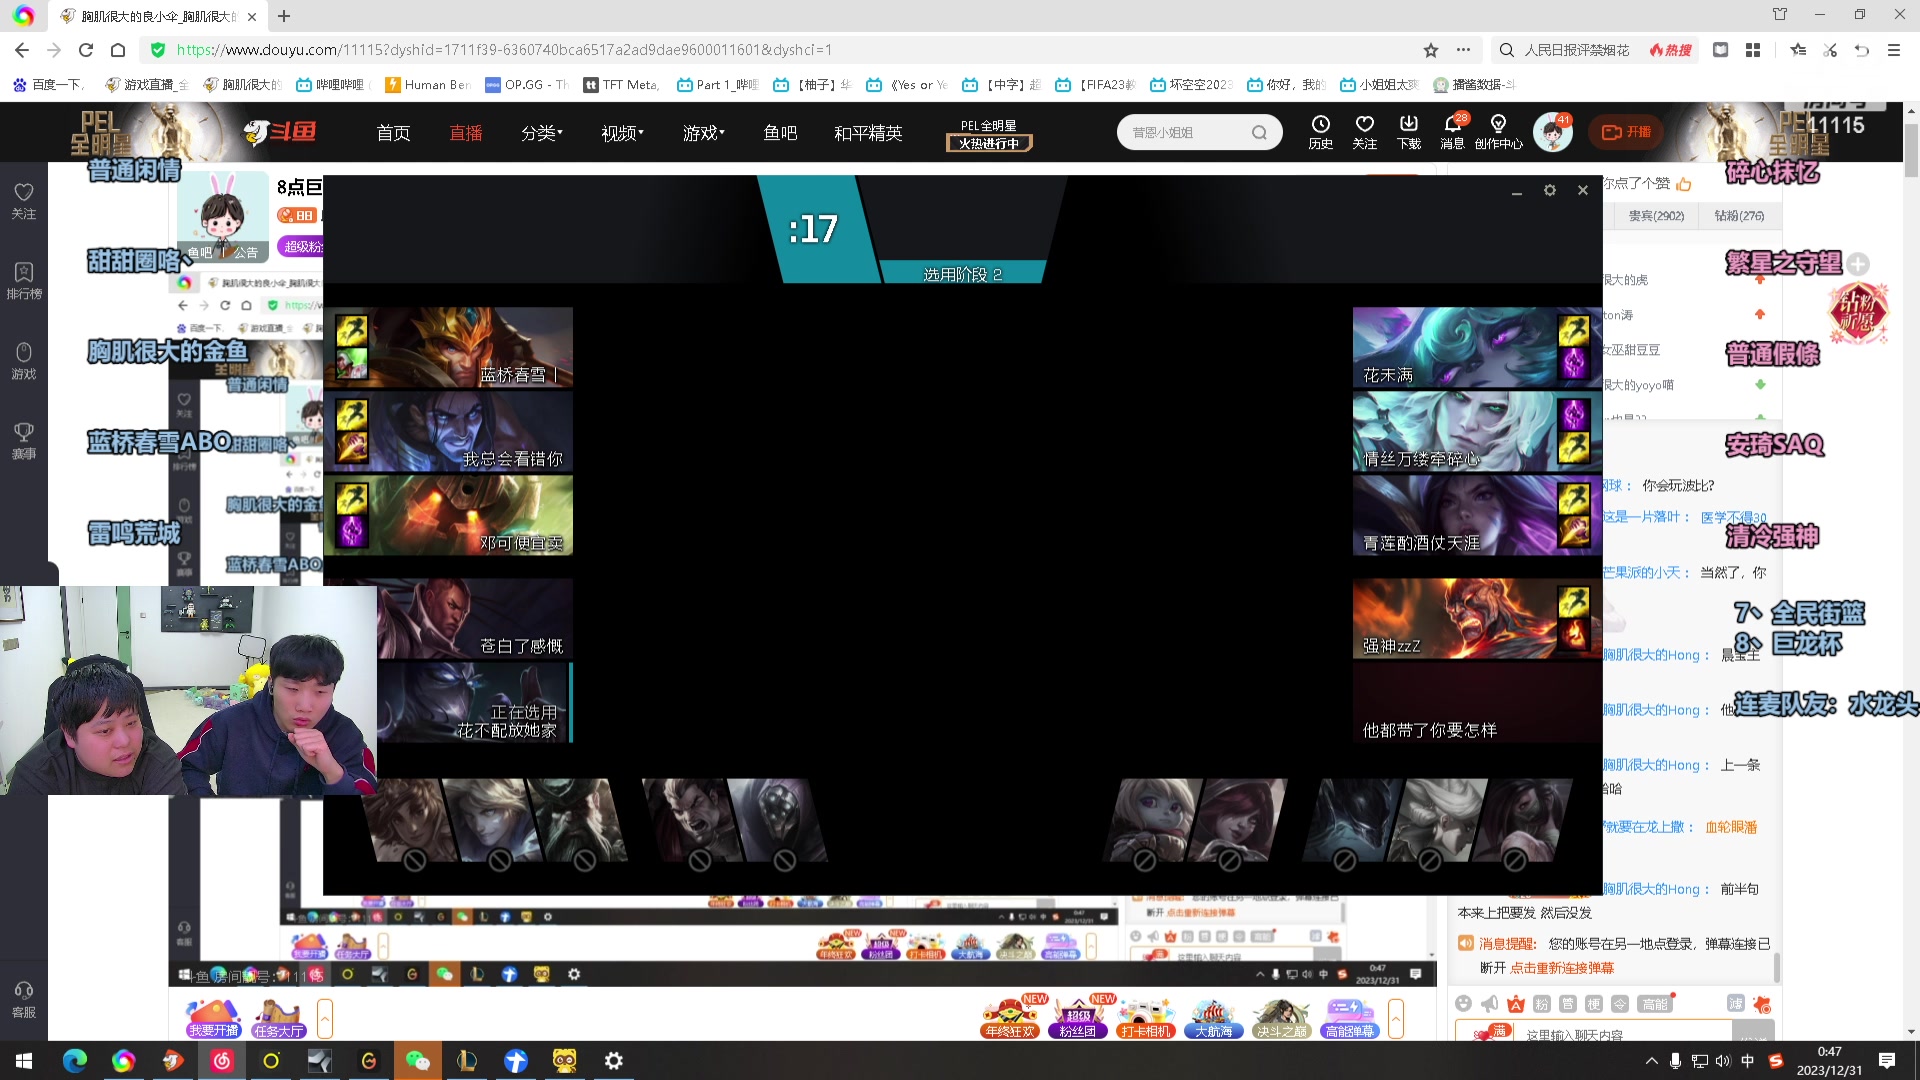Open 大航海 activity icon
The width and height of the screenshot is (1920, 1080).
point(1214,1019)
